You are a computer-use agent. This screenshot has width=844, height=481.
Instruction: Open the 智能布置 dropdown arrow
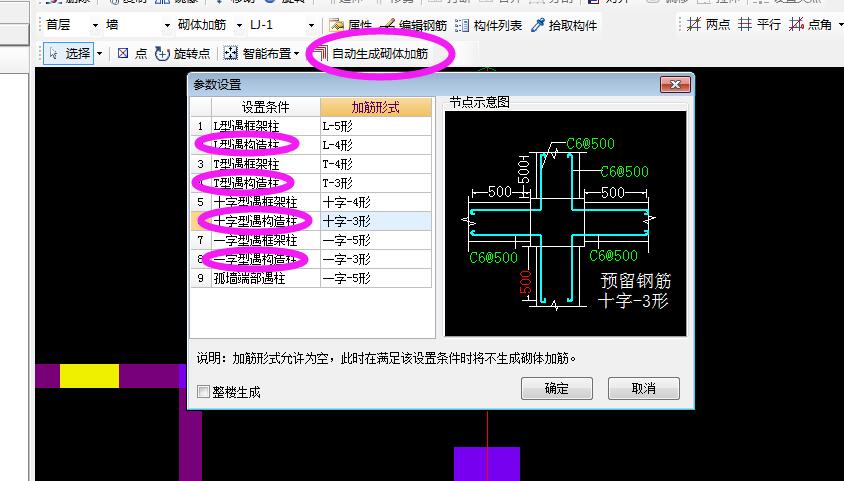[296, 53]
